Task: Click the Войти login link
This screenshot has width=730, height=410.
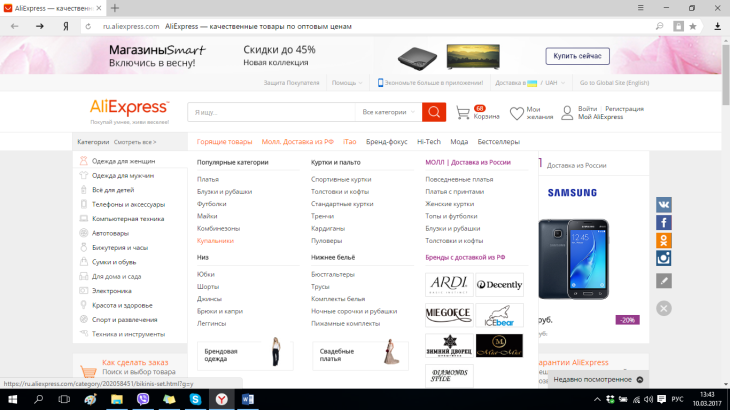Action: click(x=588, y=108)
